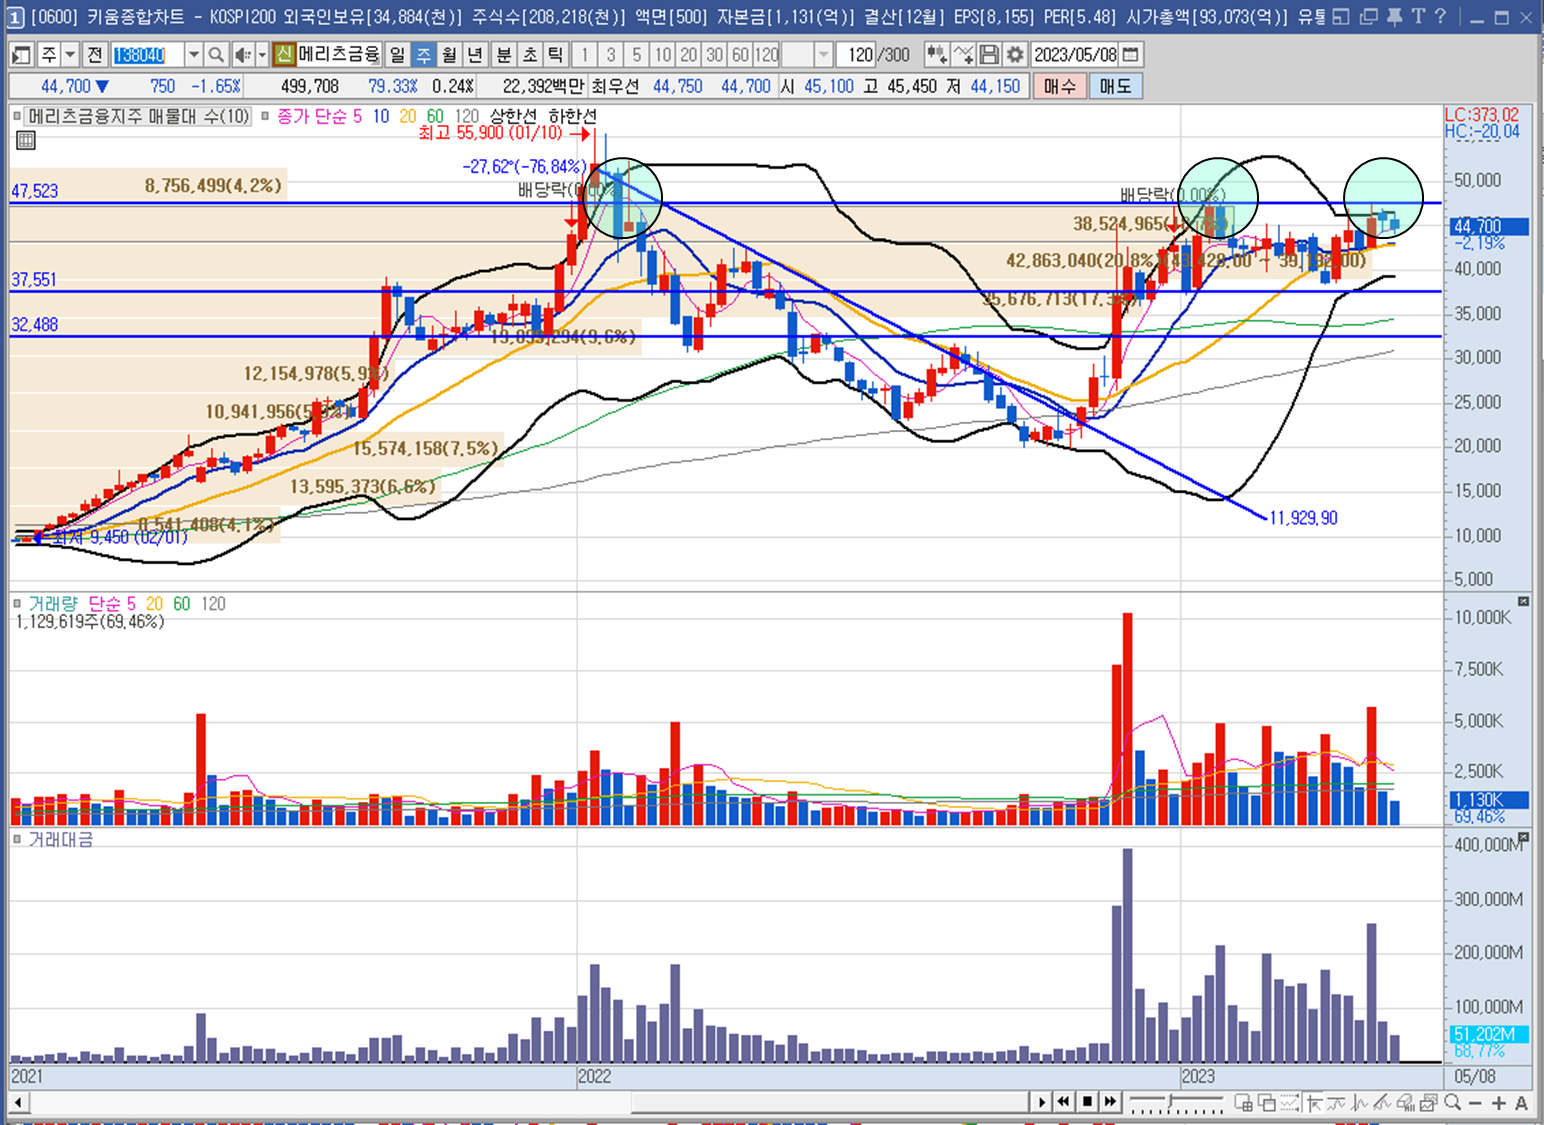Click the trend line indicator icon

1336,1103
